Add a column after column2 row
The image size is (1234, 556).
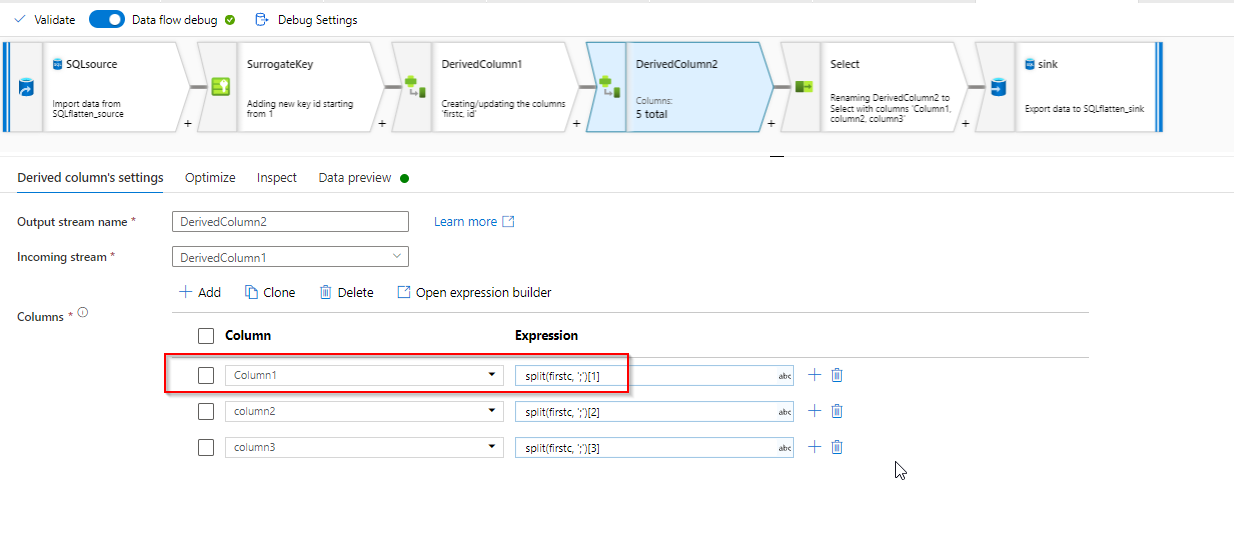tap(814, 411)
